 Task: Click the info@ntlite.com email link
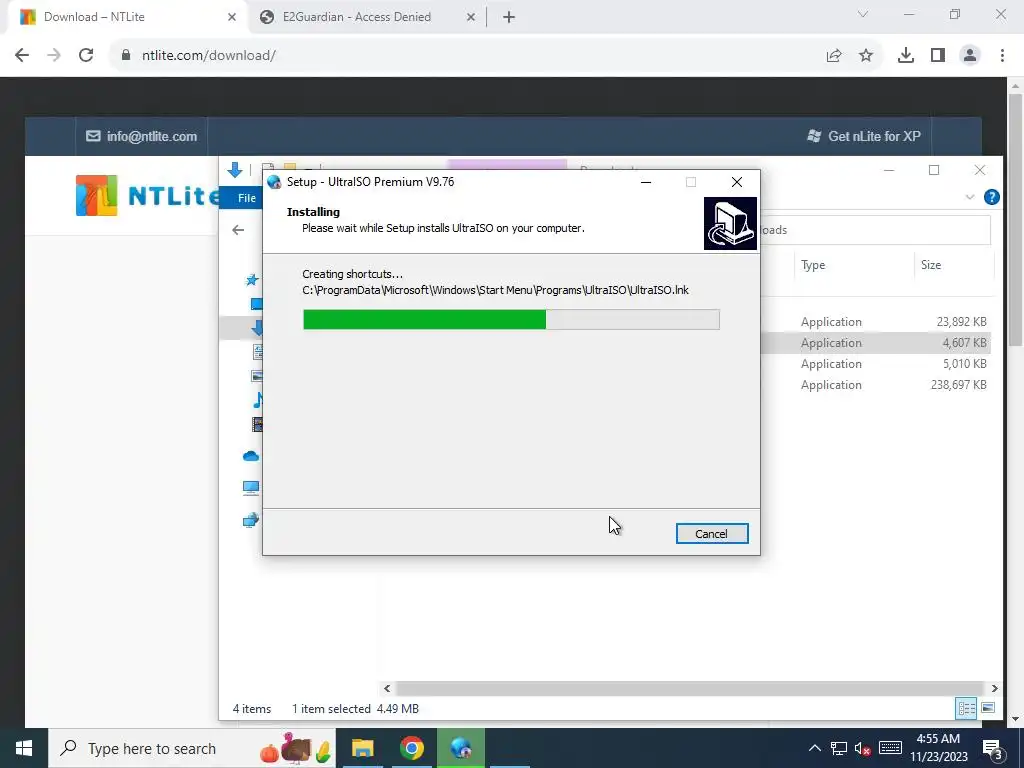[142, 136]
